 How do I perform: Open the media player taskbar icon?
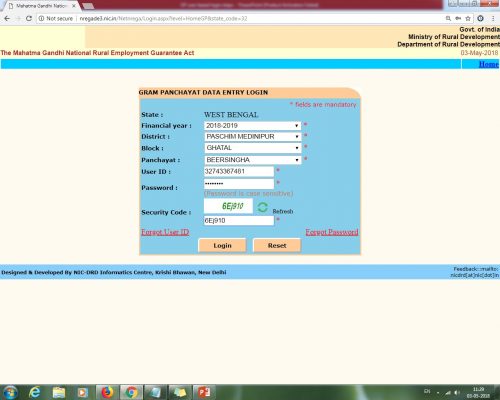click(82, 392)
